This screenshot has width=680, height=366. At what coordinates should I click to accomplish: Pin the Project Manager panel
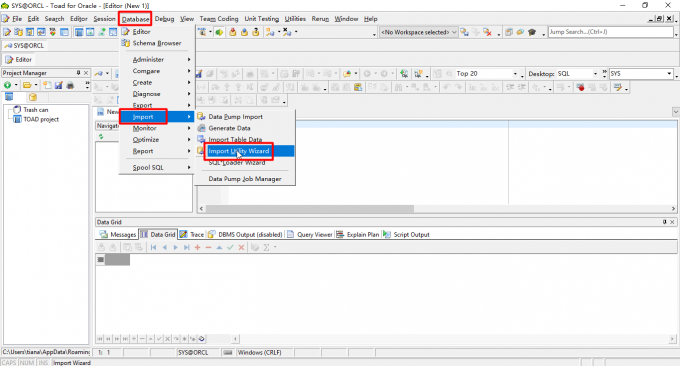pos(78,73)
